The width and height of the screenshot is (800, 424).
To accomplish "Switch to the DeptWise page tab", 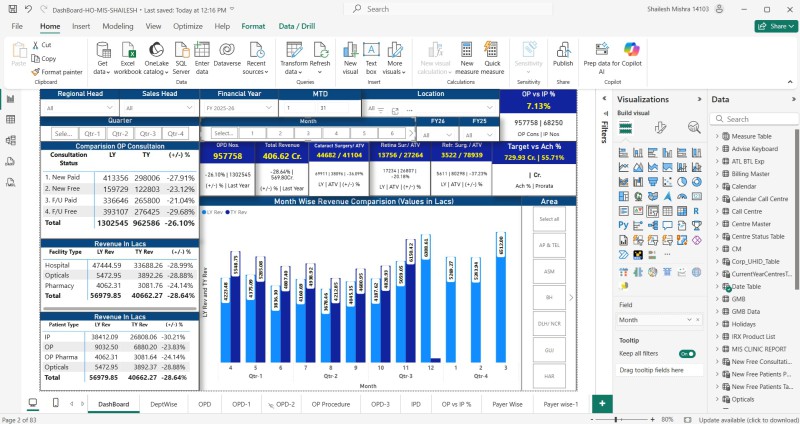I will [x=164, y=404].
